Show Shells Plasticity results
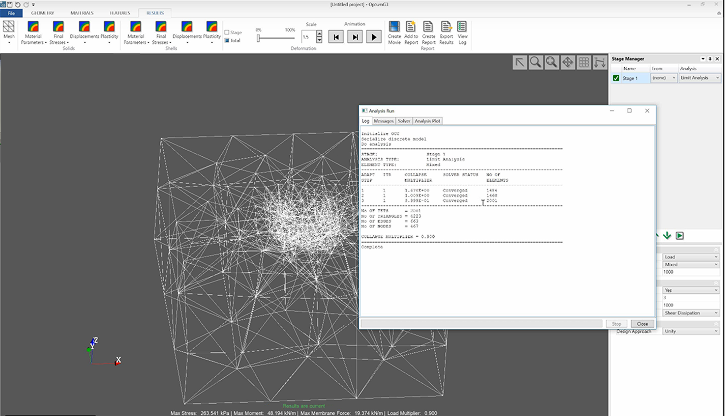725x416 pixels. click(x=212, y=32)
